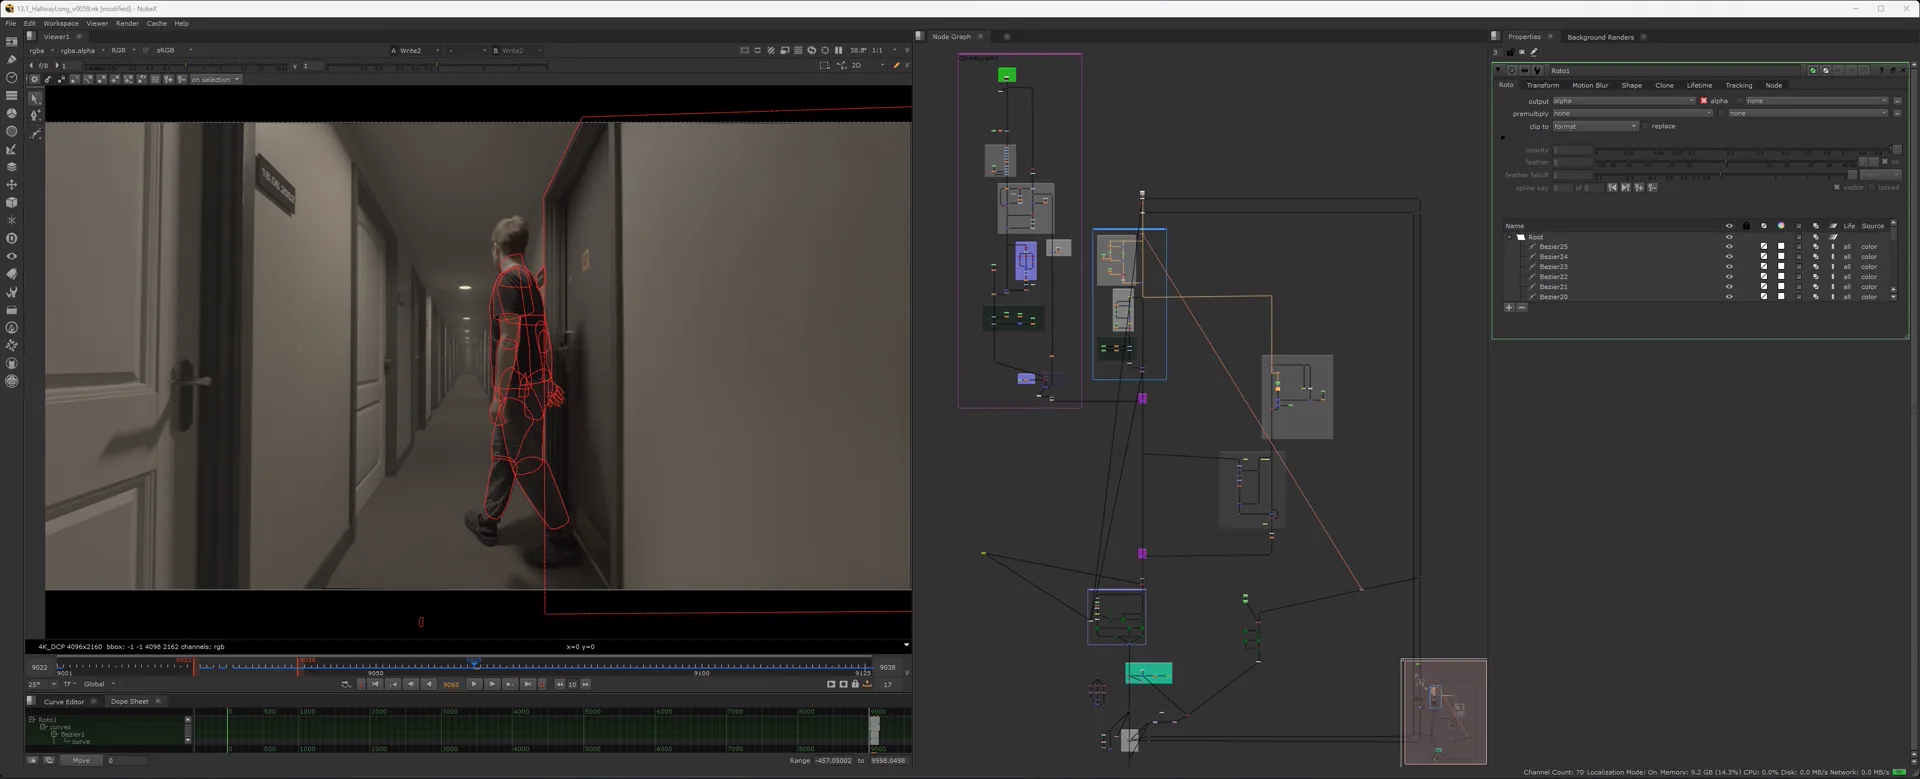The height and width of the screenshot is (779, 1920).
Task: Open the Workspace menu
Action: click(61, 23)
